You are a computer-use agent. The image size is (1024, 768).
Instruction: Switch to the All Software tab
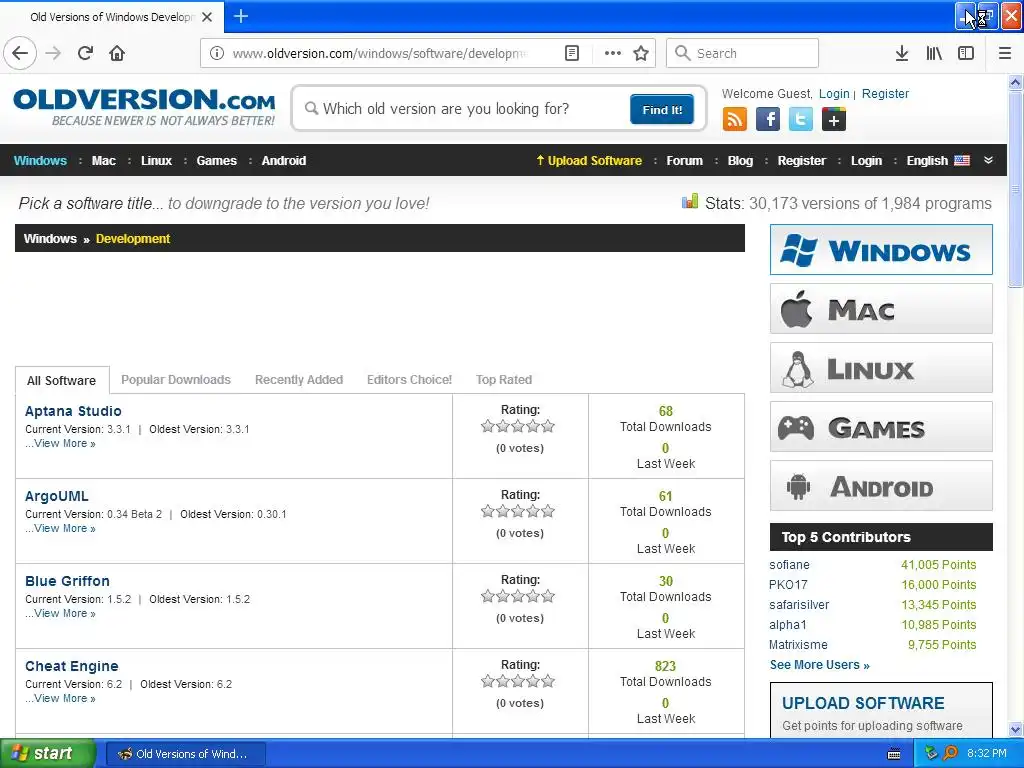[61, 380]
